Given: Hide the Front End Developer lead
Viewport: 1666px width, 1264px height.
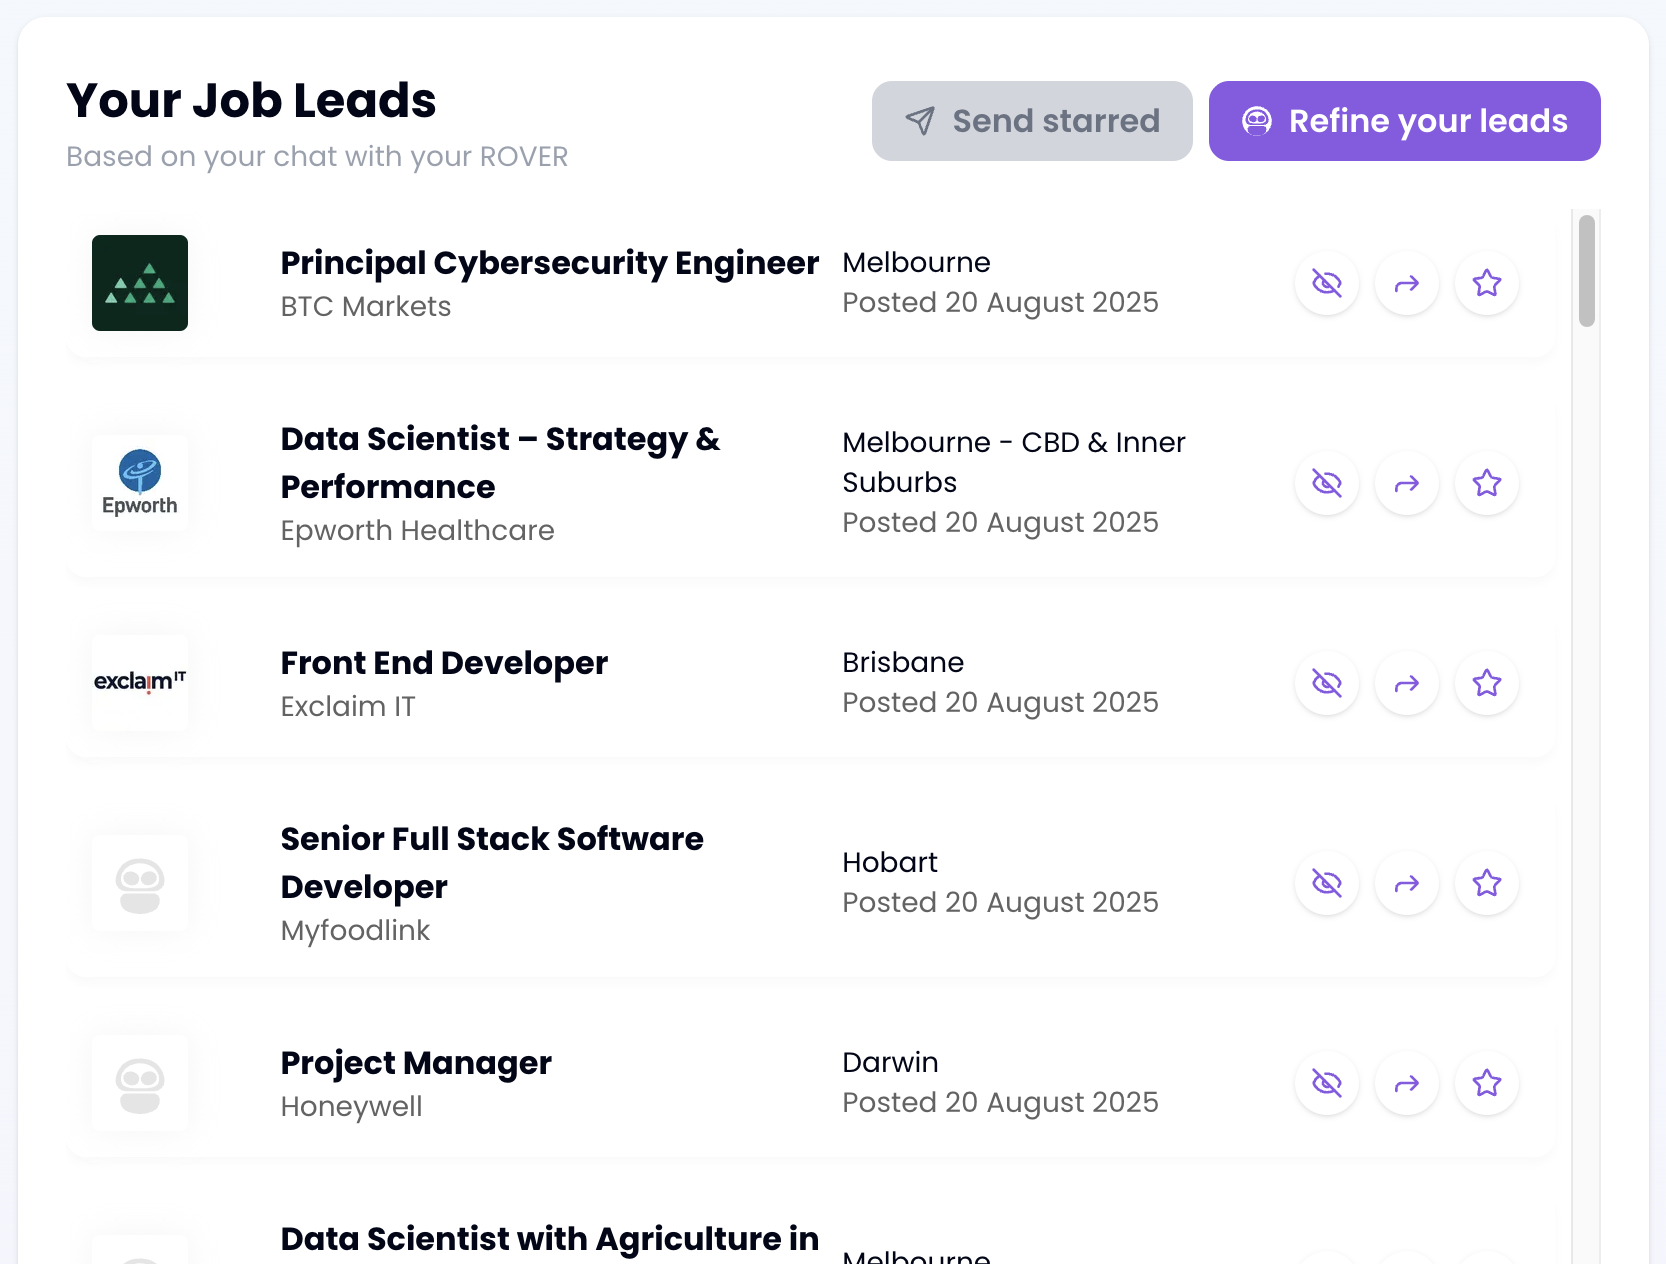Looking at the screenshot, I should click(x=1326, y=683).
